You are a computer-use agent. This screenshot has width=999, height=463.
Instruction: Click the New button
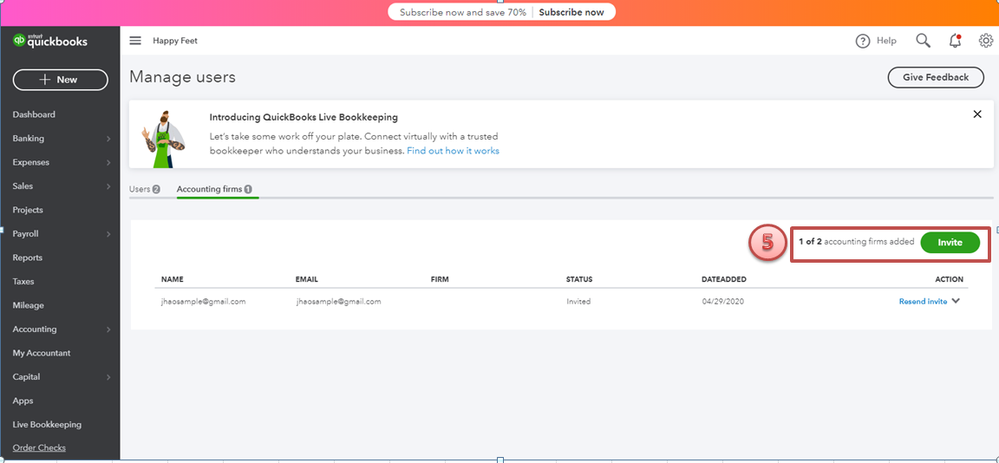pyautogui.click(x=61, y=80)
